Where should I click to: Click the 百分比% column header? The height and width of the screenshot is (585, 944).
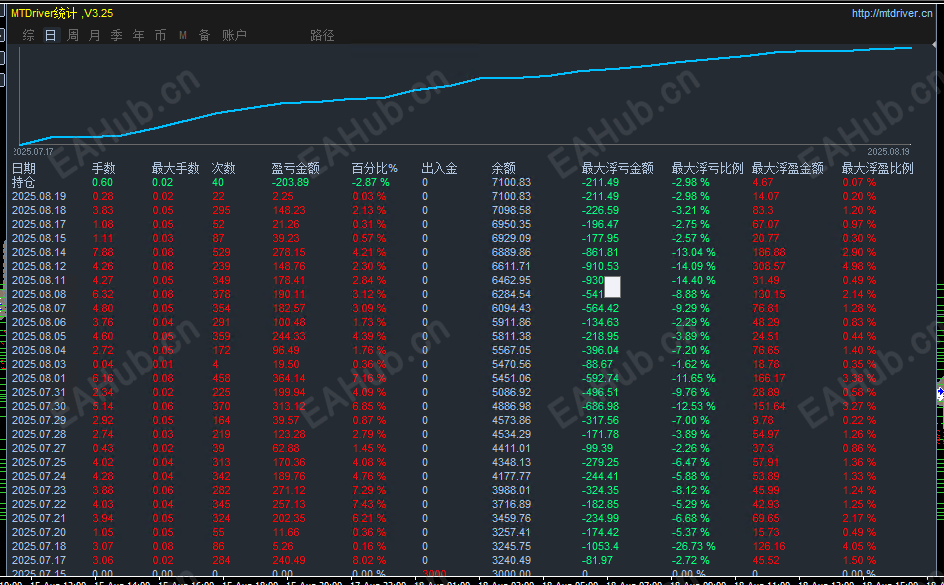point(374,169)
